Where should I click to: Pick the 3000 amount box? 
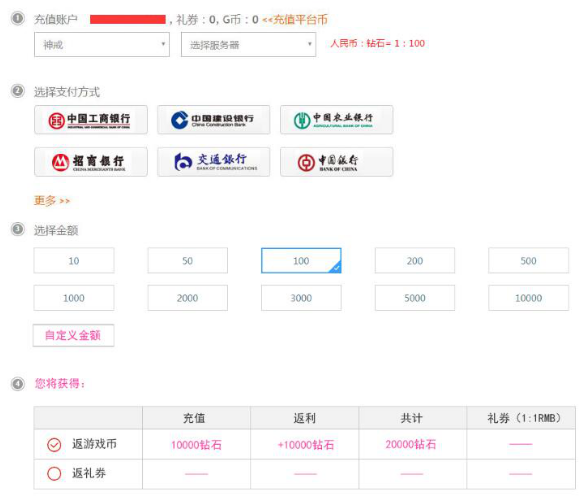coord(301,298)
